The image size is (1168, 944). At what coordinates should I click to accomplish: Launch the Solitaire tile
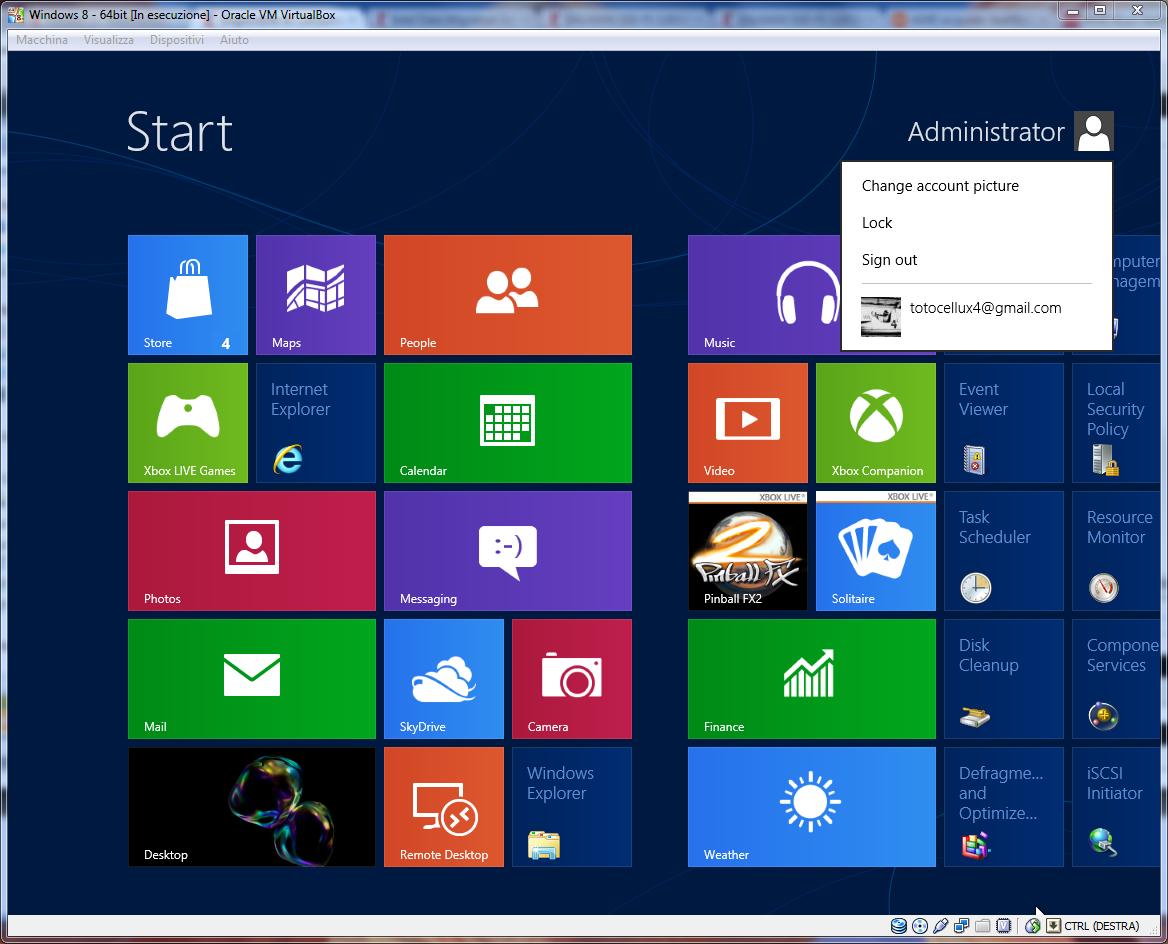876,551
